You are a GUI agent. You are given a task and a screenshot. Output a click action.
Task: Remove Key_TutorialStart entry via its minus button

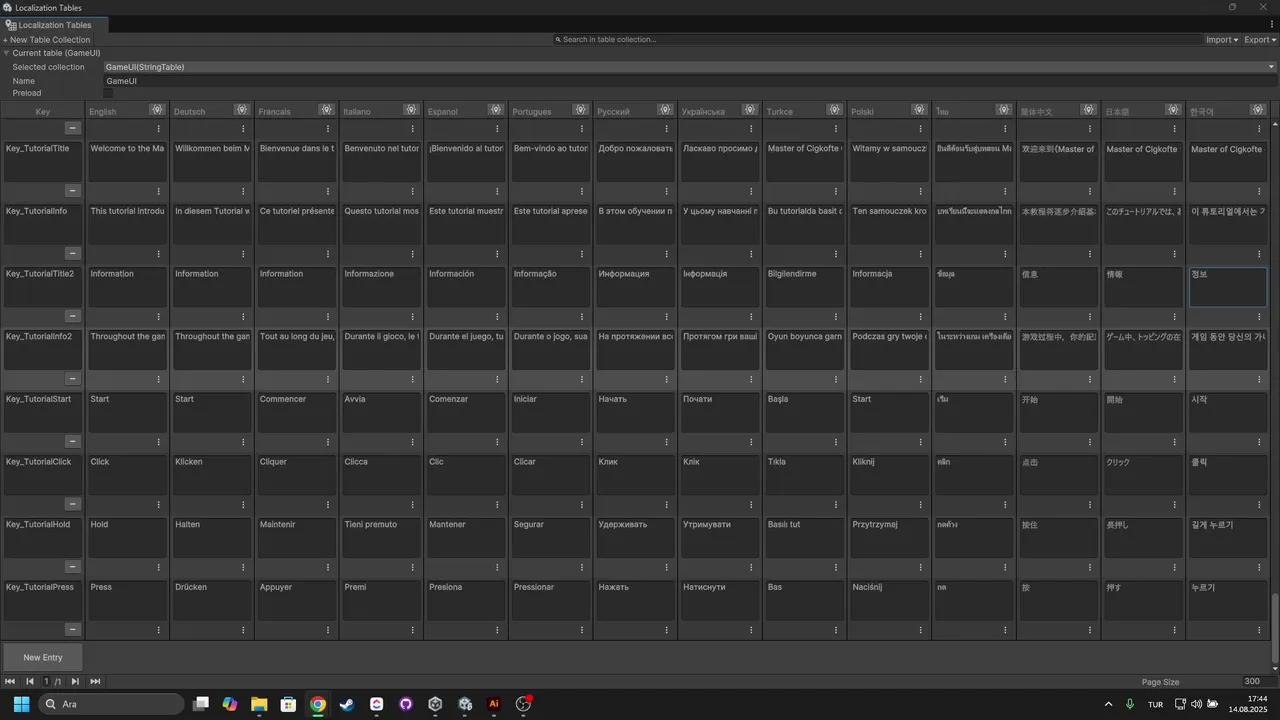72,441
